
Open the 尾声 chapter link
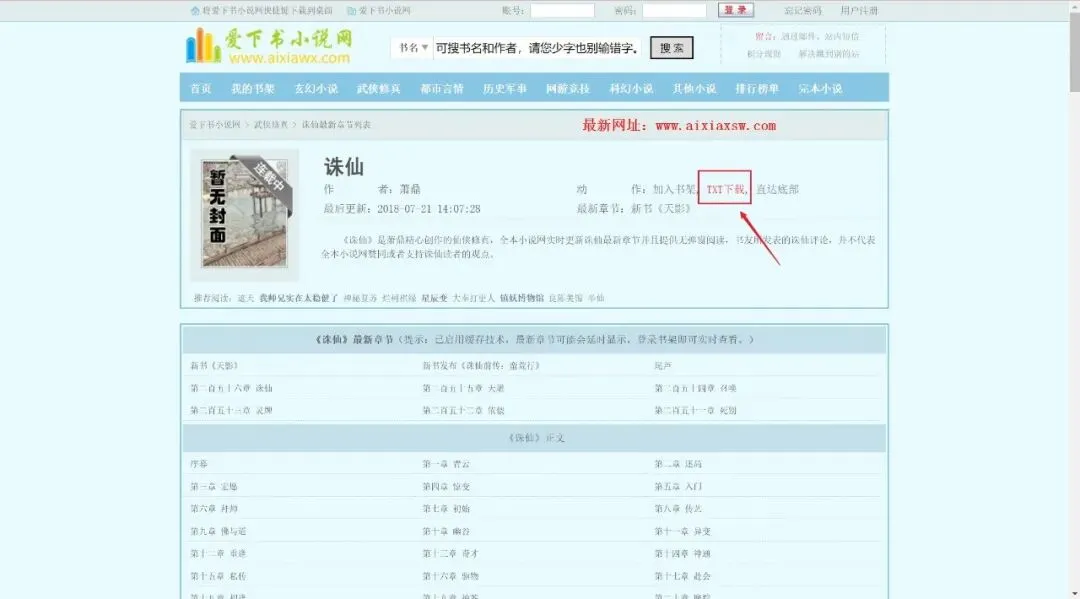click(663, 366)
